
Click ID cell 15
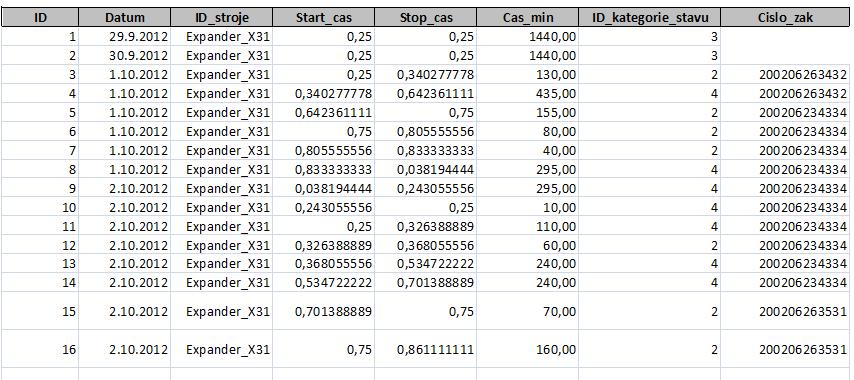click(40, 311)
